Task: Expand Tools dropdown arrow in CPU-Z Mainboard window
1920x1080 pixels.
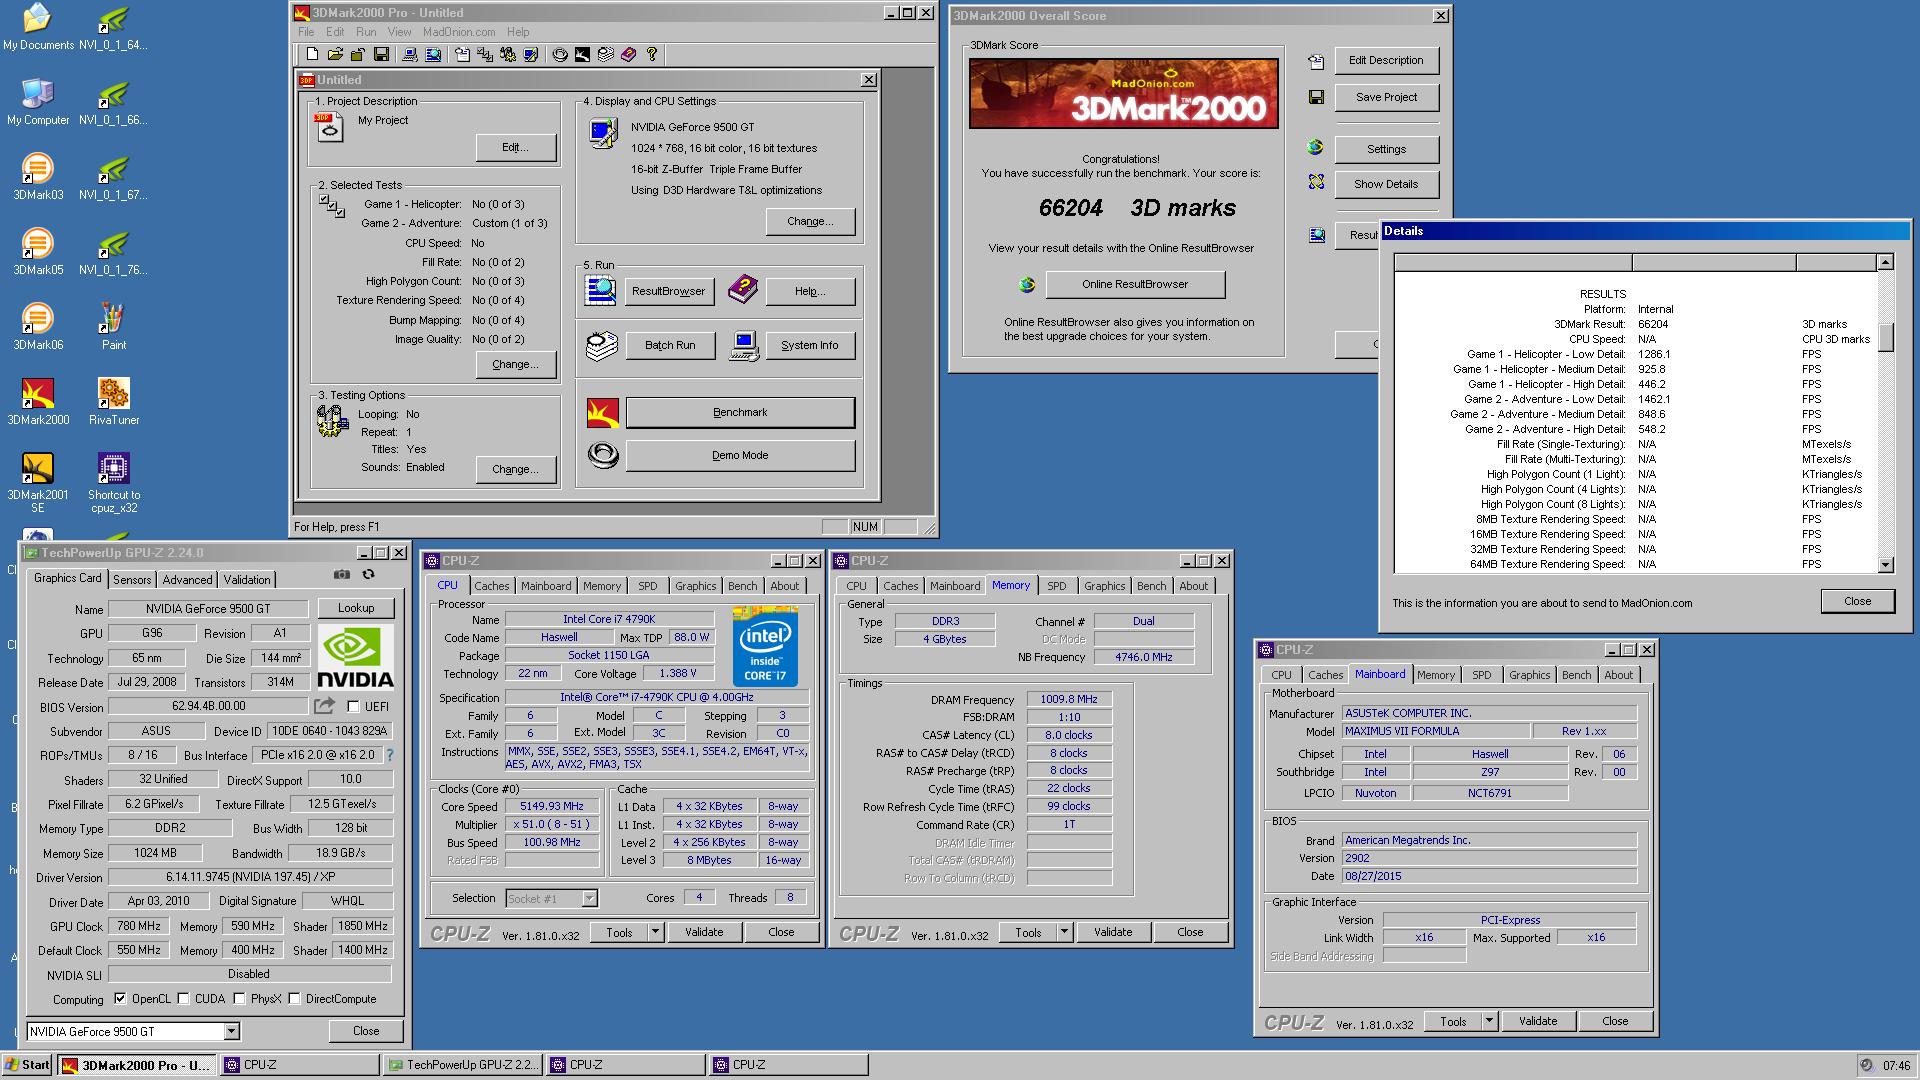Action: click(1489, 1021)
